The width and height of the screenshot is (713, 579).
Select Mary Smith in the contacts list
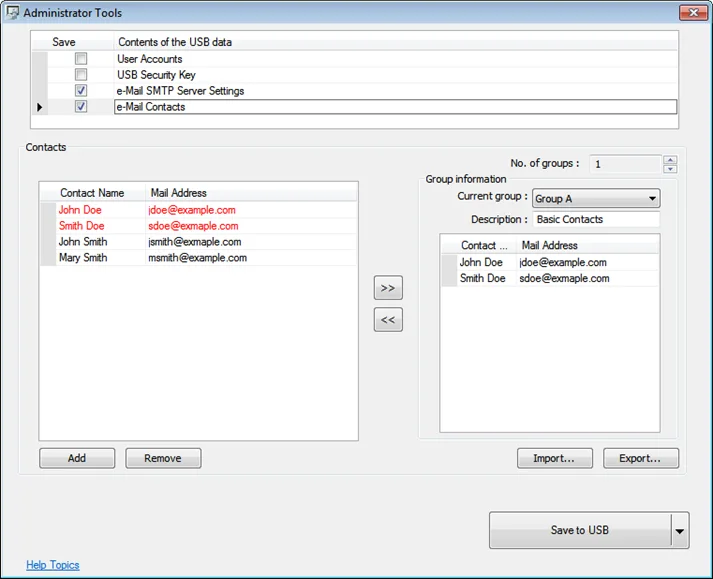(83, 257)
